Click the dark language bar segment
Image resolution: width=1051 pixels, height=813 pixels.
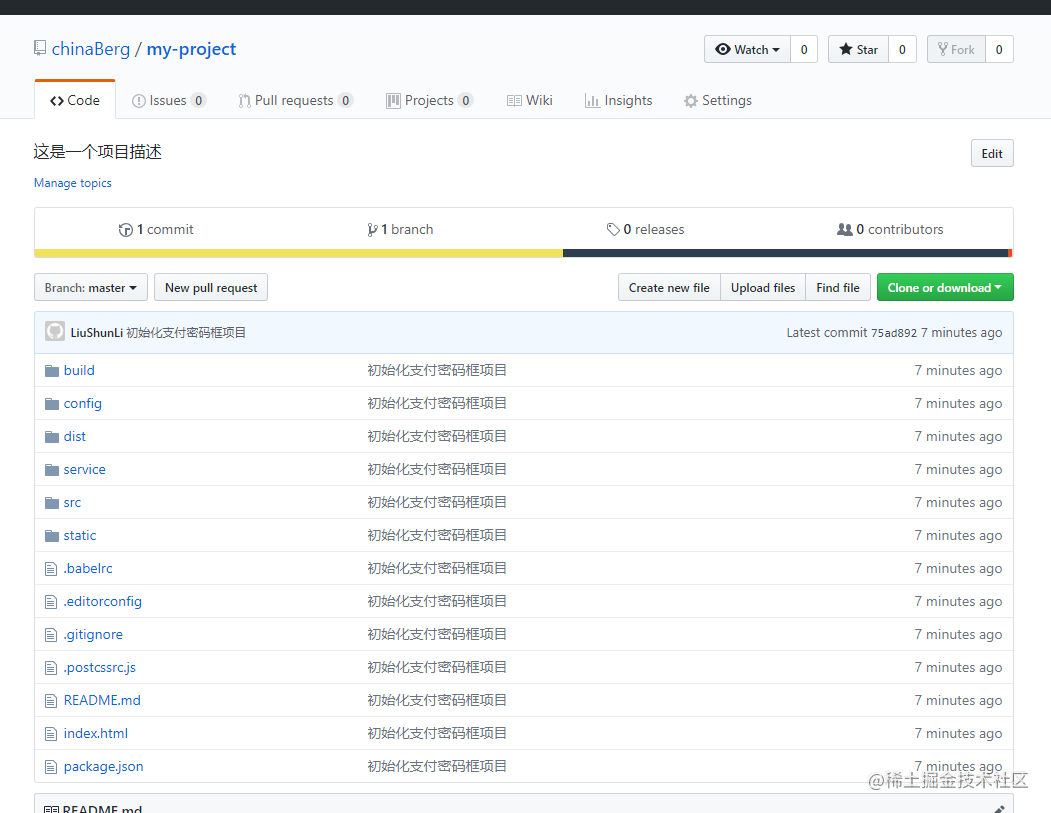786,253
